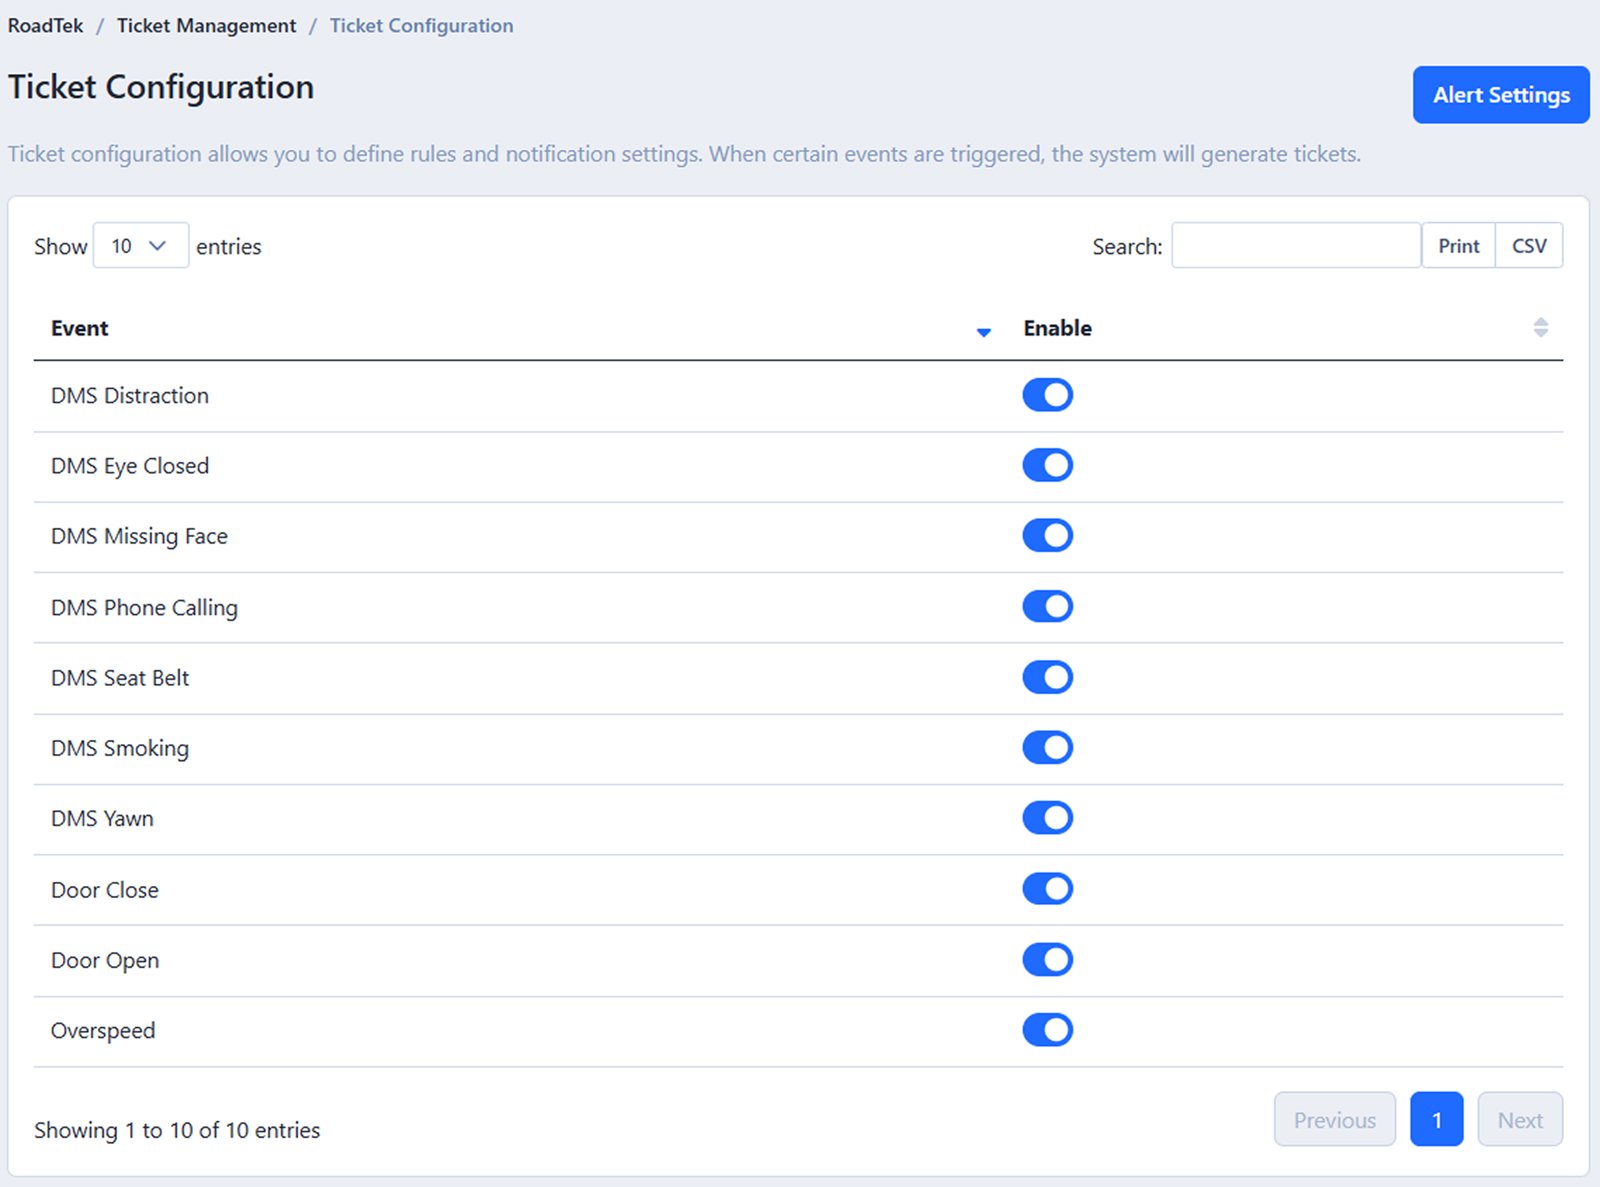Disable the DMS Distraction toggle
The image size is (1600, 1187).
click(x=1047, y=395)
